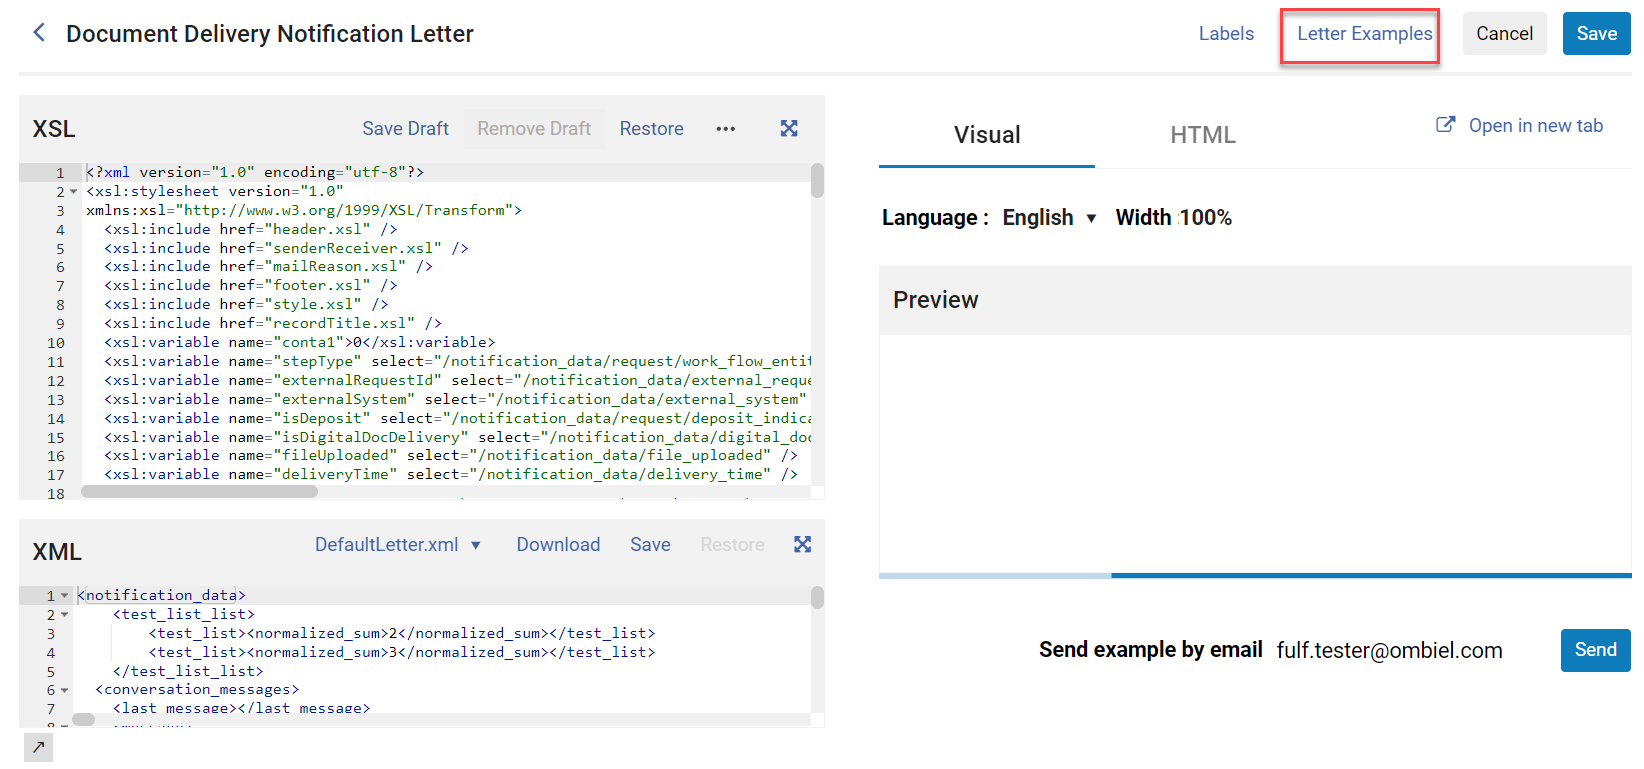The height and width of the screenshot is (769, 1644).
Task: Save the XML example
Action: coord(650,545)
